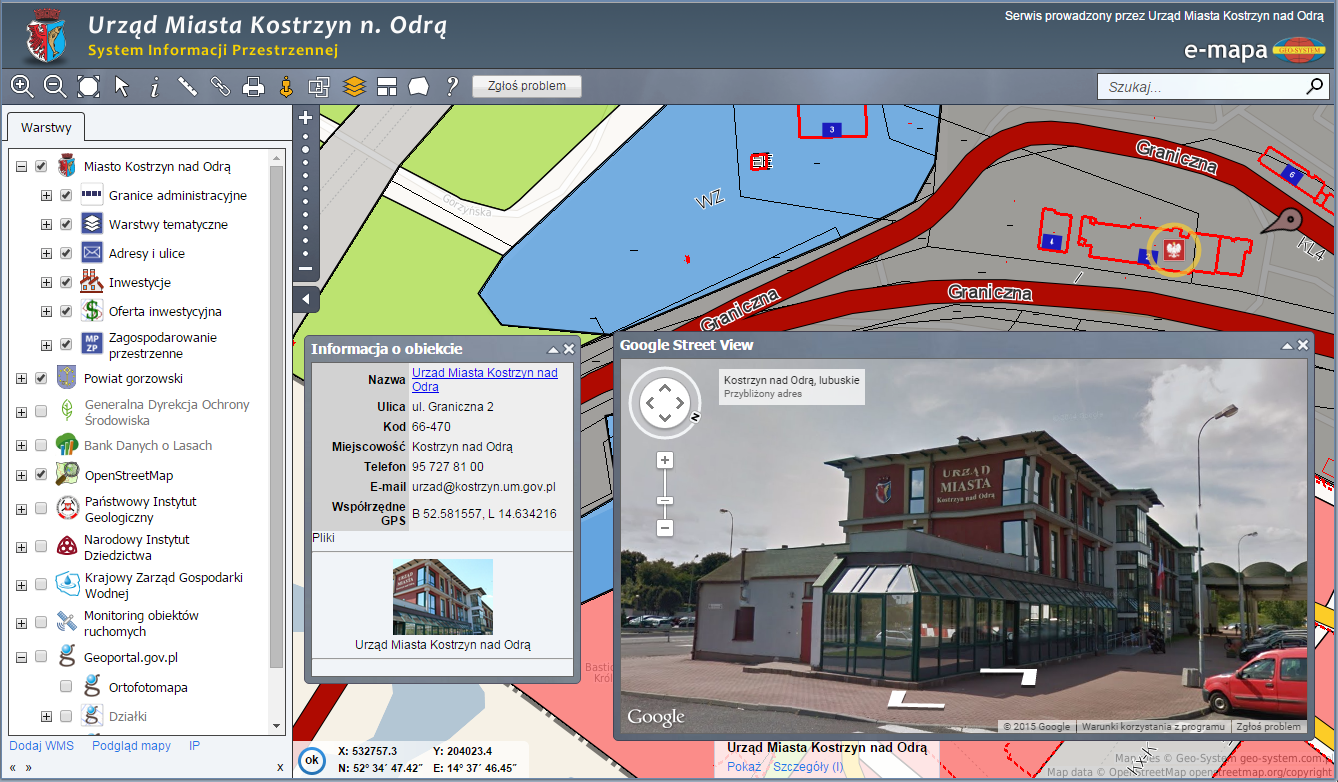Click the Pokaż link under map
Image resolution: width=1338 pixels, height=782 pixels.
pyautogui.click(x=744, y=767)
